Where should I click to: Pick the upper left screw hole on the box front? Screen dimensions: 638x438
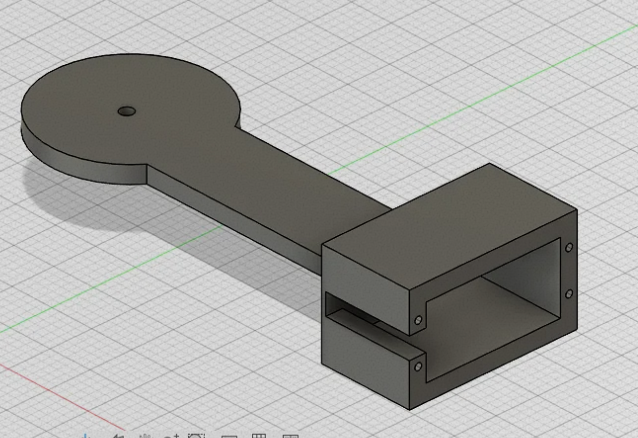(x=418, y=320)
